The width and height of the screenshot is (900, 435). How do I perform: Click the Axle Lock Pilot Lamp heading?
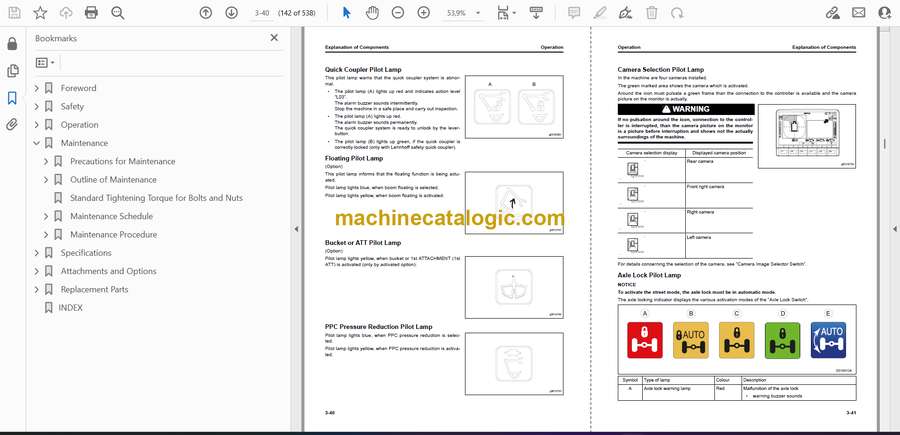click(x=649, y=275)
